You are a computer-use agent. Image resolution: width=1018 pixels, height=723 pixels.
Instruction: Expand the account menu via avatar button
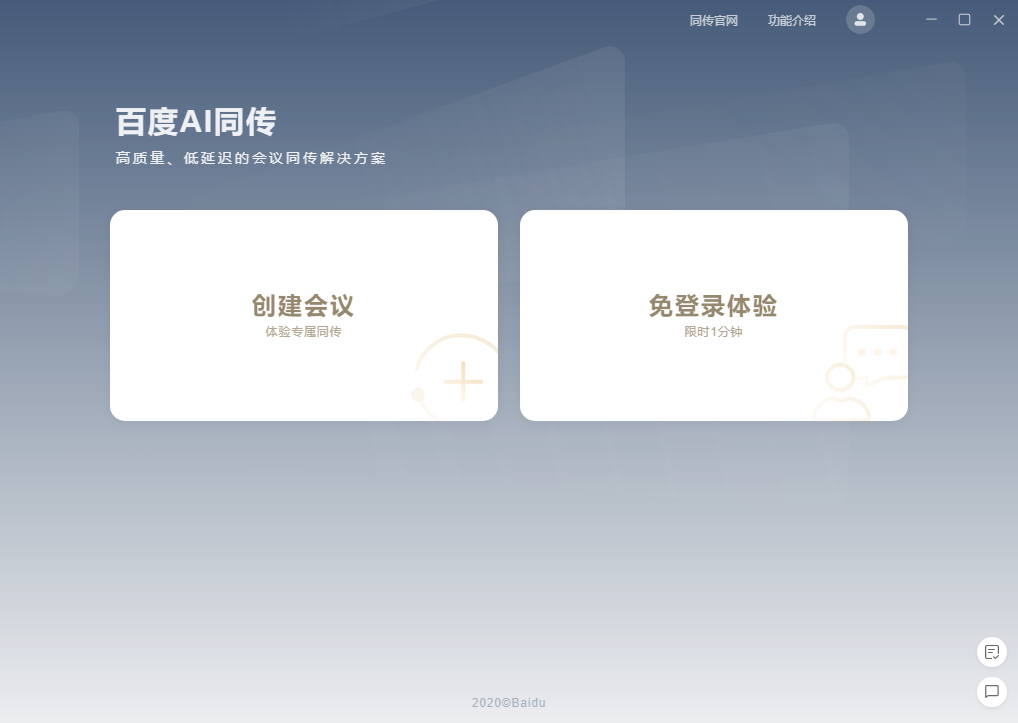point(860,20)
